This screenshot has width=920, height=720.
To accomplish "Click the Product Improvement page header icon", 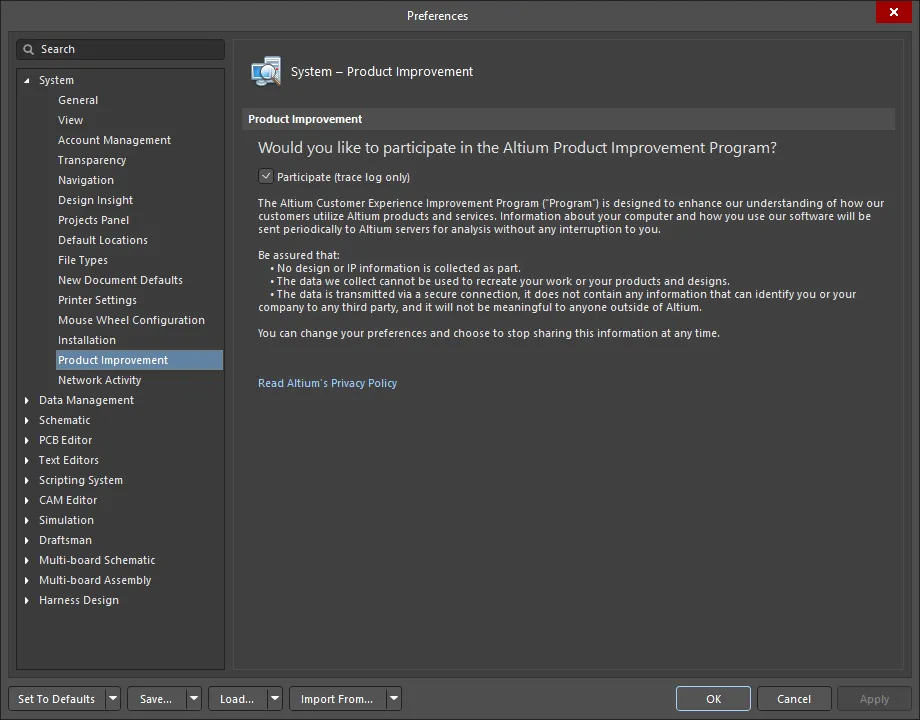I will [x=266, y=72].
